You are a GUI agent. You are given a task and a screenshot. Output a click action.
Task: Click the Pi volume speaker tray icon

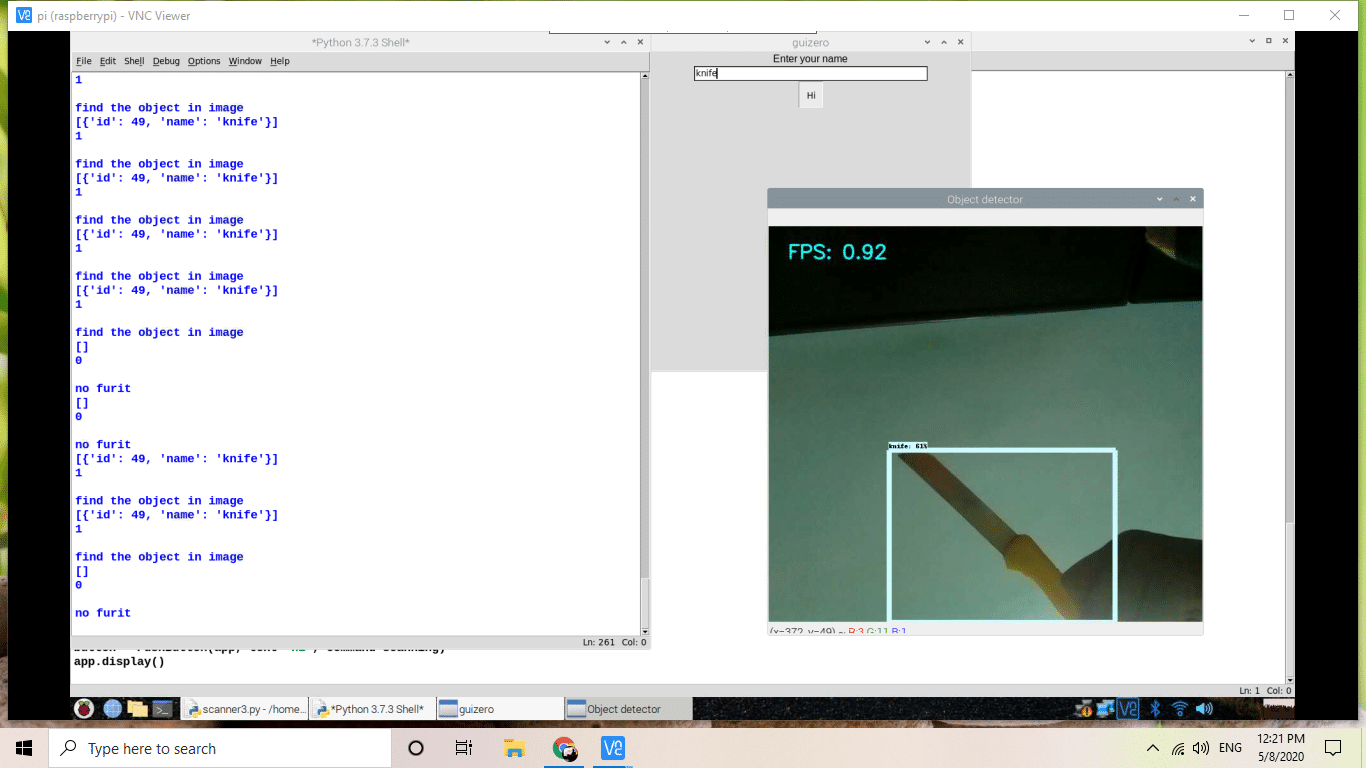(x=1204, y=709)
